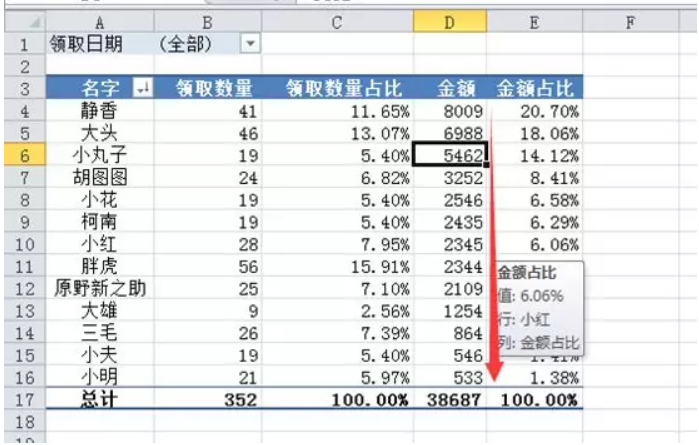Select the name cell 小红
This screenshot has width=699, height=445.
point(100,244)
